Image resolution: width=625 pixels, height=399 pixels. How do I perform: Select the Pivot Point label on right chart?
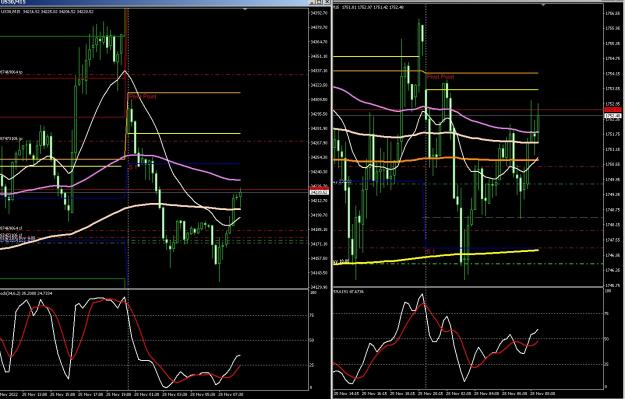(440, 77)
